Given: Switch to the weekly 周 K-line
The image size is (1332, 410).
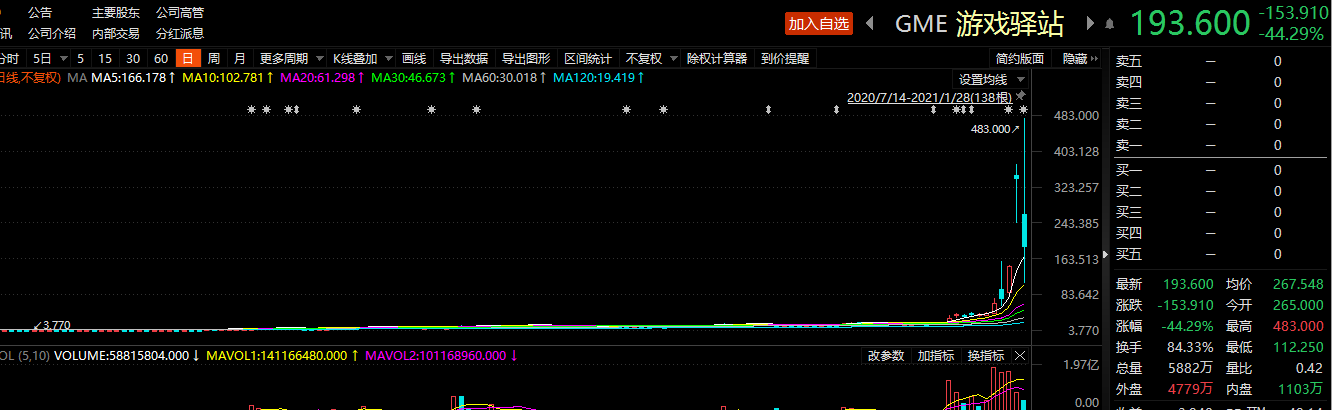Looking at the screenshot, I should click(213, 58).
